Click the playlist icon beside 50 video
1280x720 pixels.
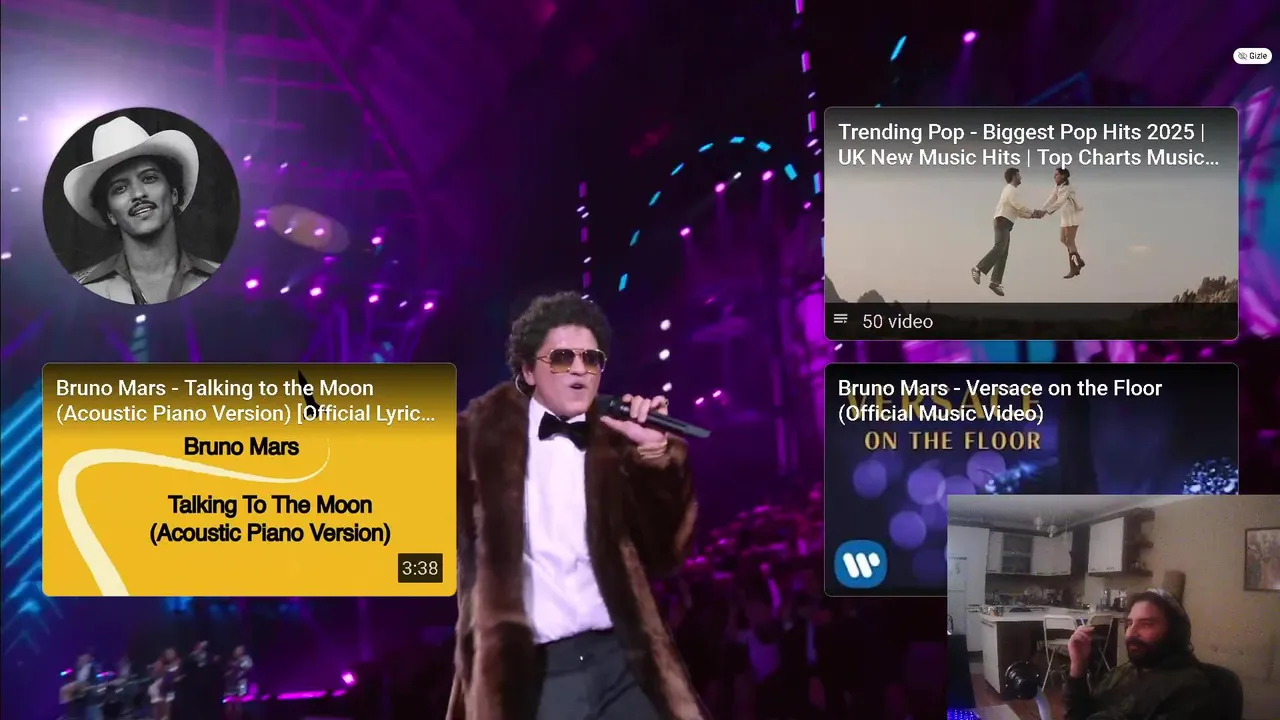coord(841,320)
